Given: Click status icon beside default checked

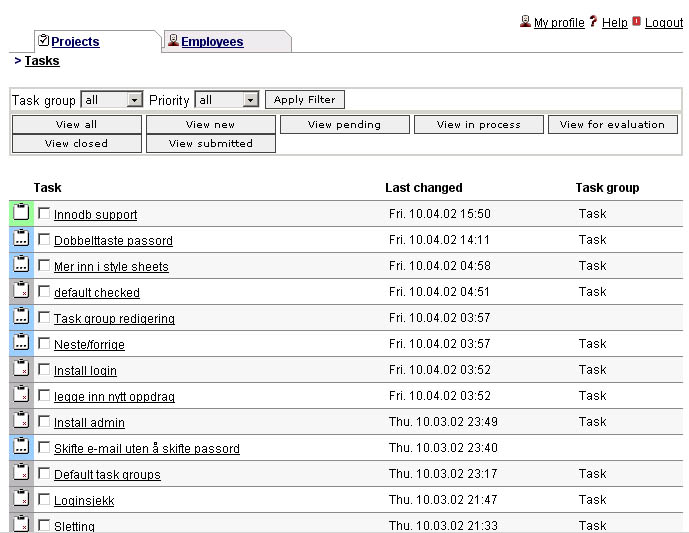Looking at the screenshot, I should 21,290.
